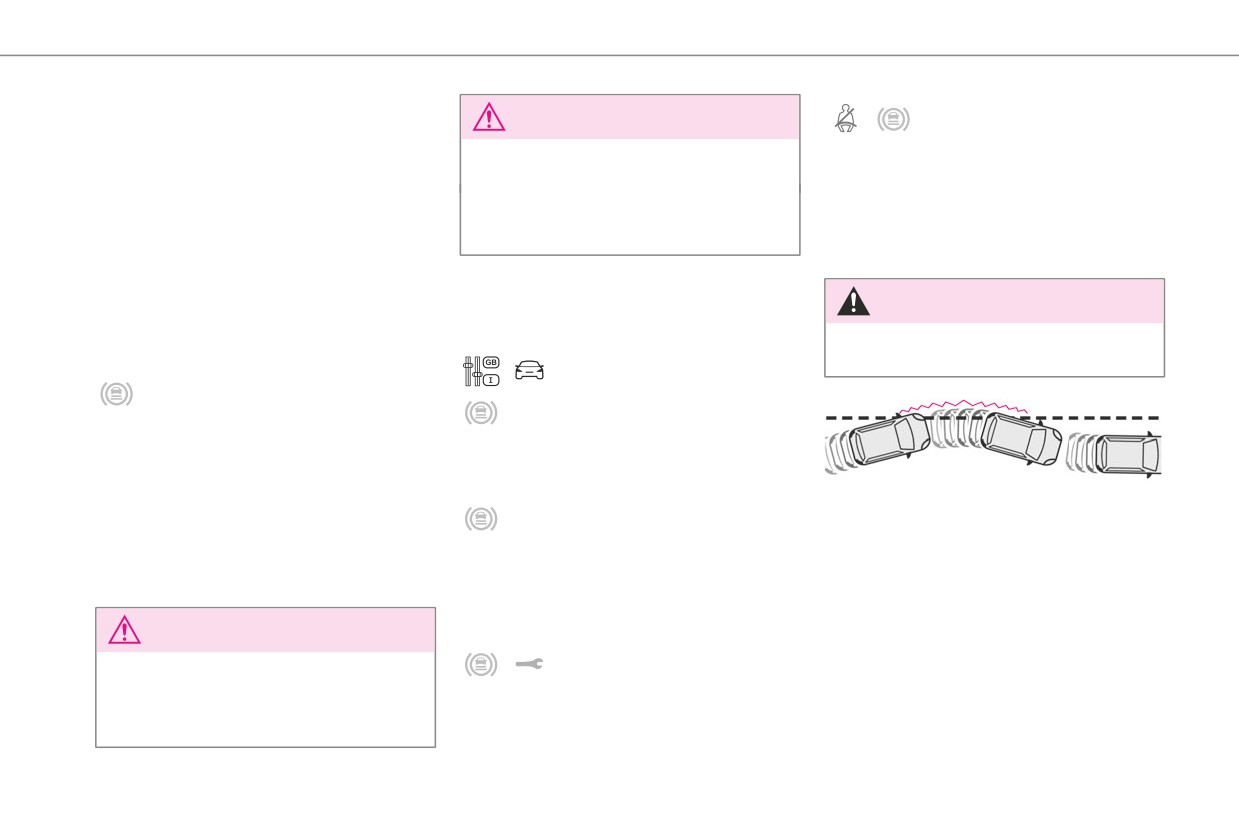
Task: Select the pink zigzag line above the dashed line
Action: click(965, 404)
